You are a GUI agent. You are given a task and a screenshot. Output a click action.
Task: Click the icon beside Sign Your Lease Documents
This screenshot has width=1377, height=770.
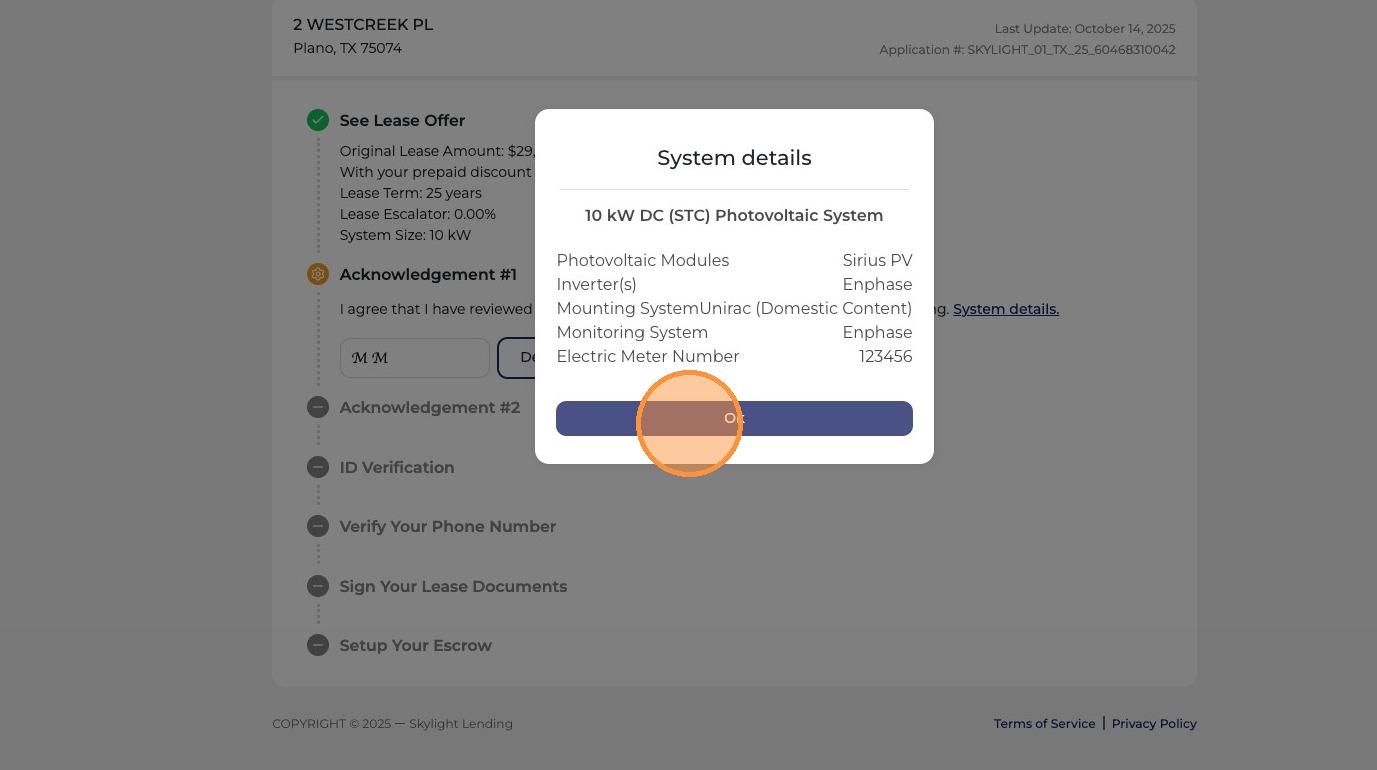(x=318, y=586)
